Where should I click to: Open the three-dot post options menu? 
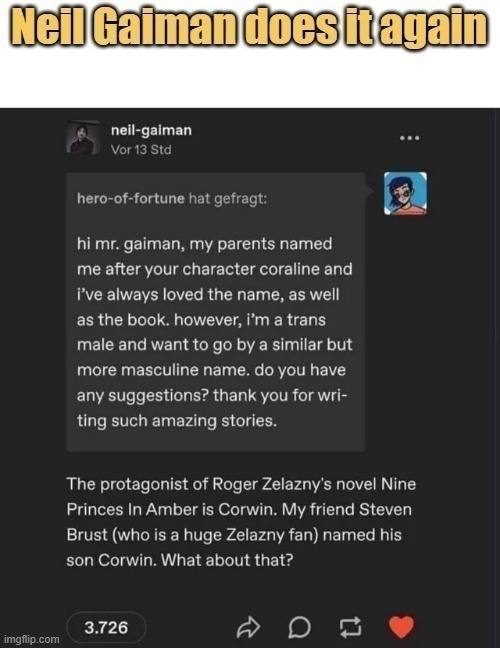tap(410, 138)
